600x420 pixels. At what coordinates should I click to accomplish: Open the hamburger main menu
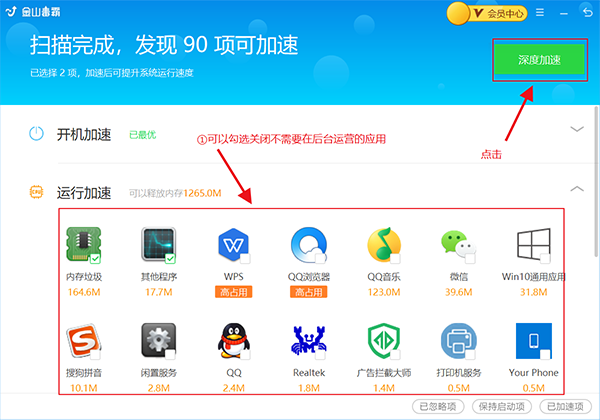[x=540, y=13]
